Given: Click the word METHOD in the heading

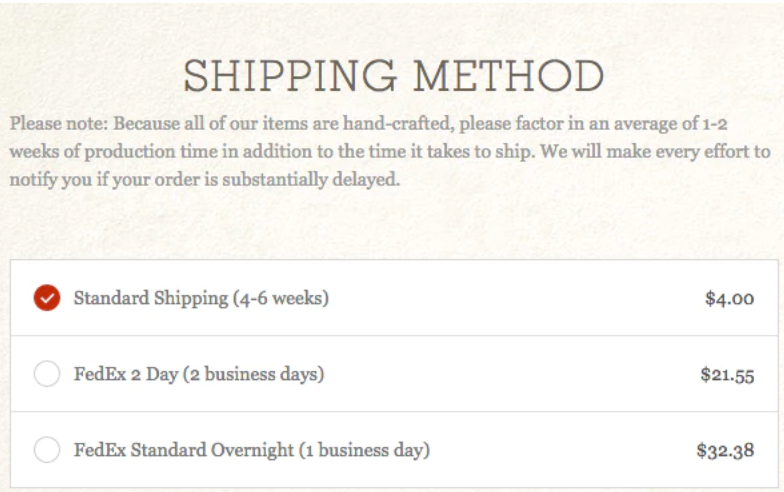Looking at the screenshot, I should pyautogui.click(x=509, y=76).
